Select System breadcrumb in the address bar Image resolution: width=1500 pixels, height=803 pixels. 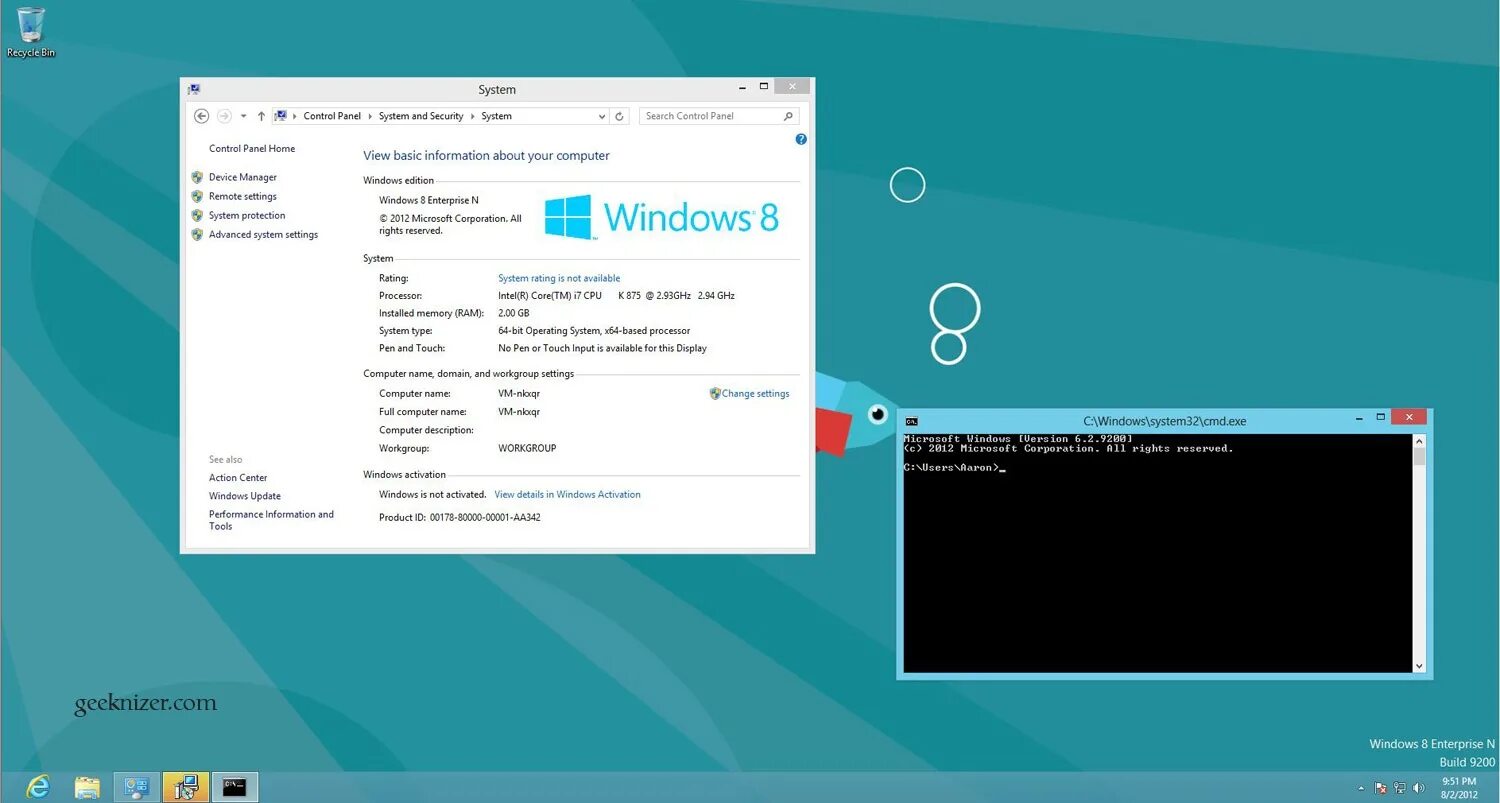click(496, 116)
